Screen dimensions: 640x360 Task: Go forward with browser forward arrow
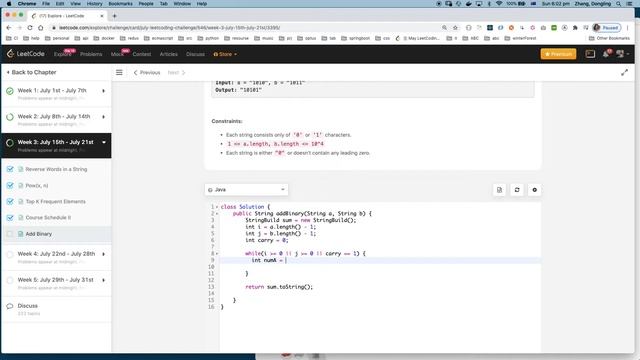click(19, 28)
